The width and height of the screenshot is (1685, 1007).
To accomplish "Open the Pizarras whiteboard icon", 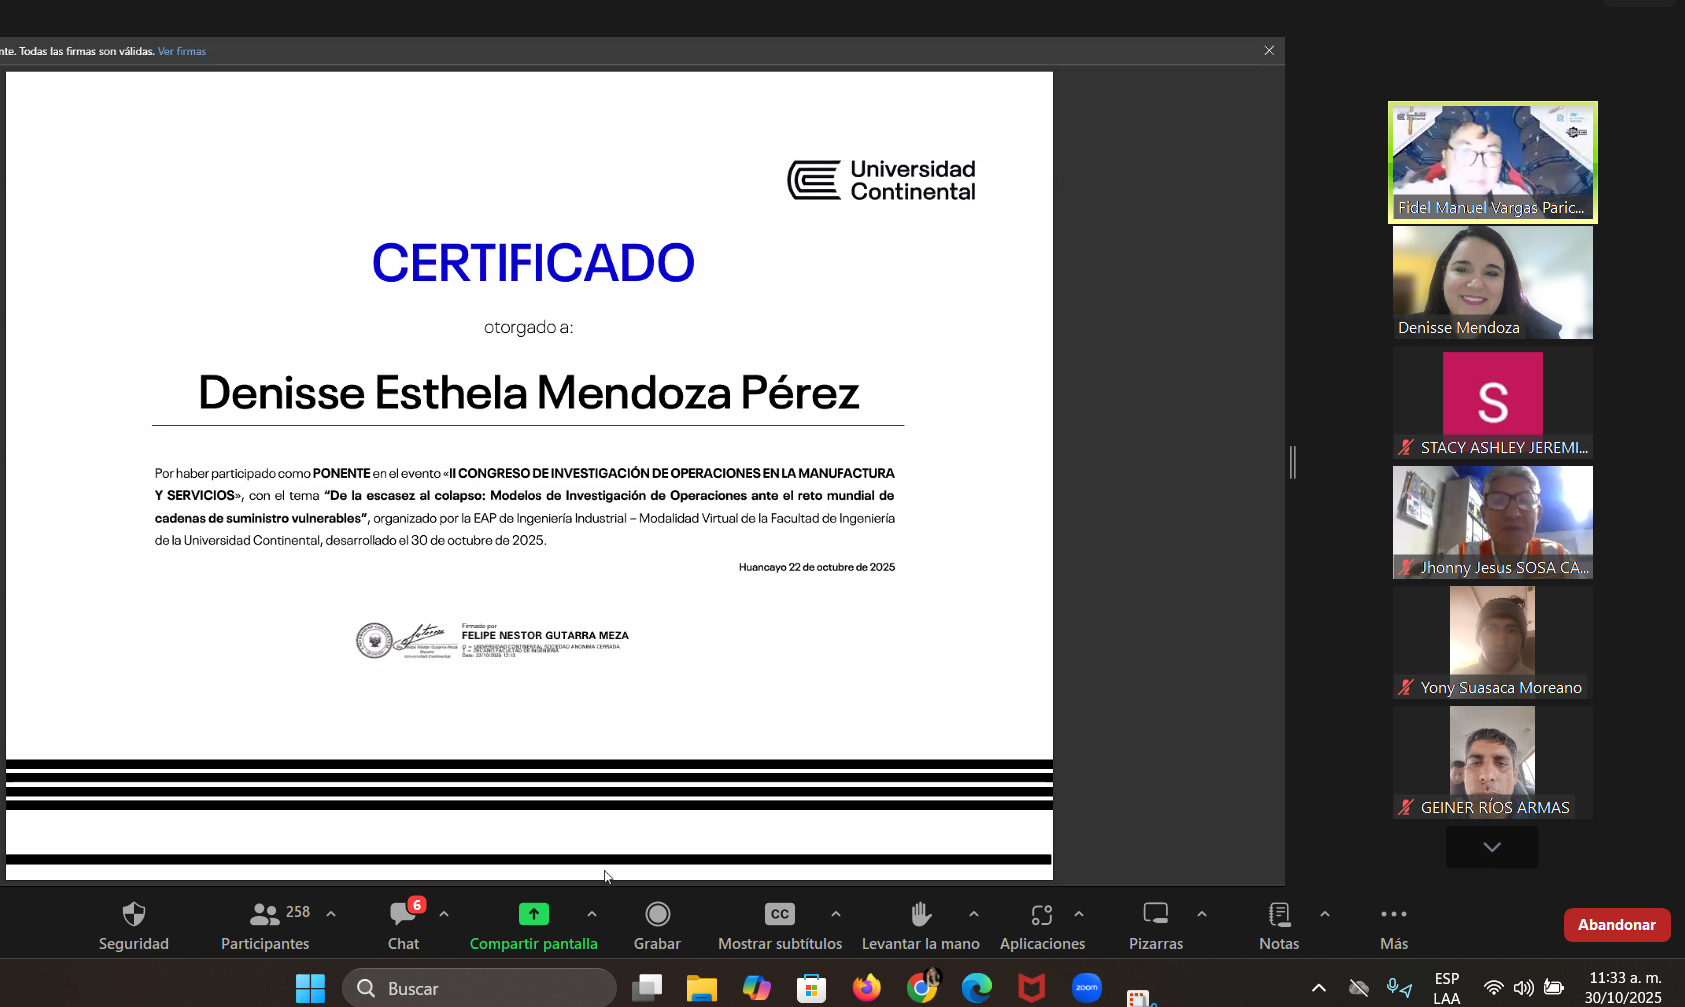I will [1155, 915].
